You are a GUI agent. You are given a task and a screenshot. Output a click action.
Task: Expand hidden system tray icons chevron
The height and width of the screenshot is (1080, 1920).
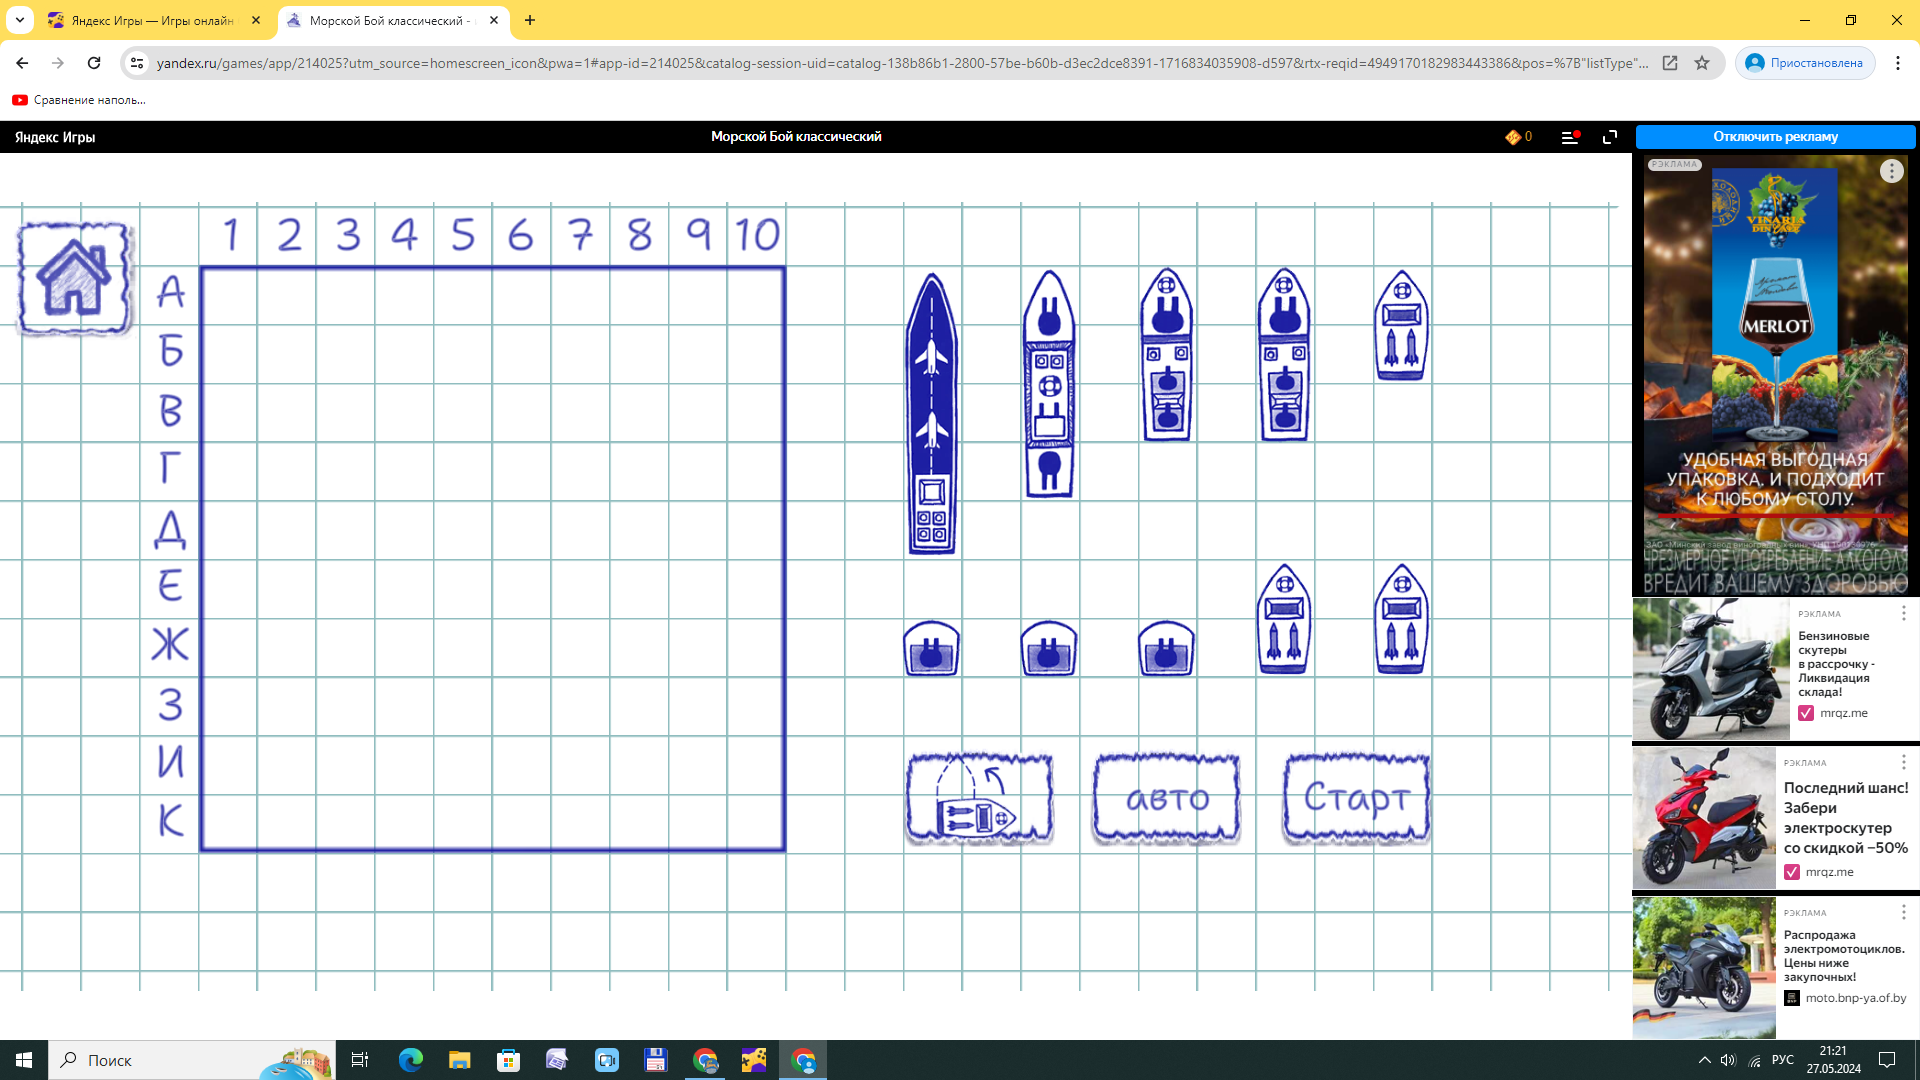pyautogui.click(x=1704, y=1060)
